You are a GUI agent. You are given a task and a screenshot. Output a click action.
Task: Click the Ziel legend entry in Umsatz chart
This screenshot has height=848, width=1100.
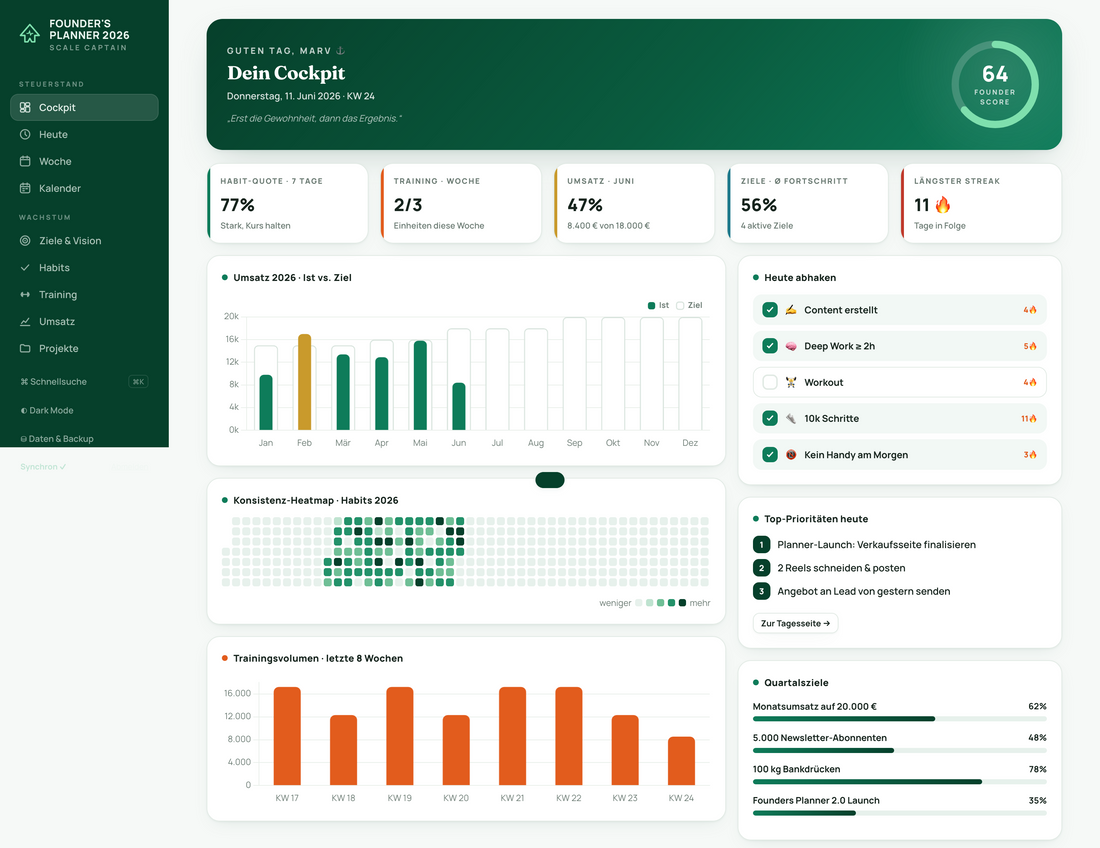[689, 305]
